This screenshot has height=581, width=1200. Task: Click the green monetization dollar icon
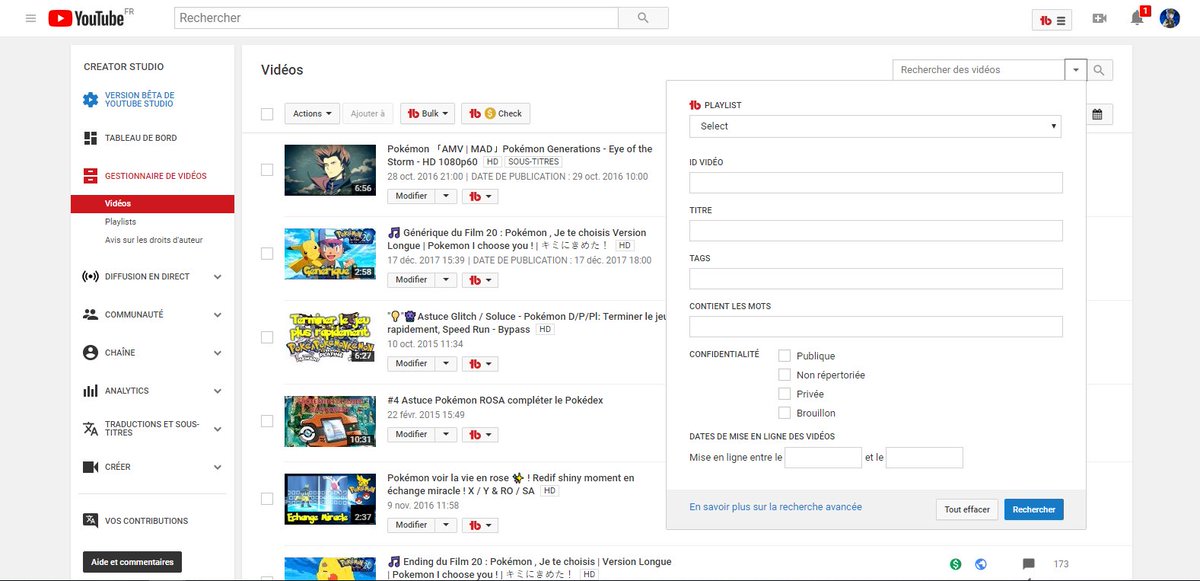(x=956, y=564)
